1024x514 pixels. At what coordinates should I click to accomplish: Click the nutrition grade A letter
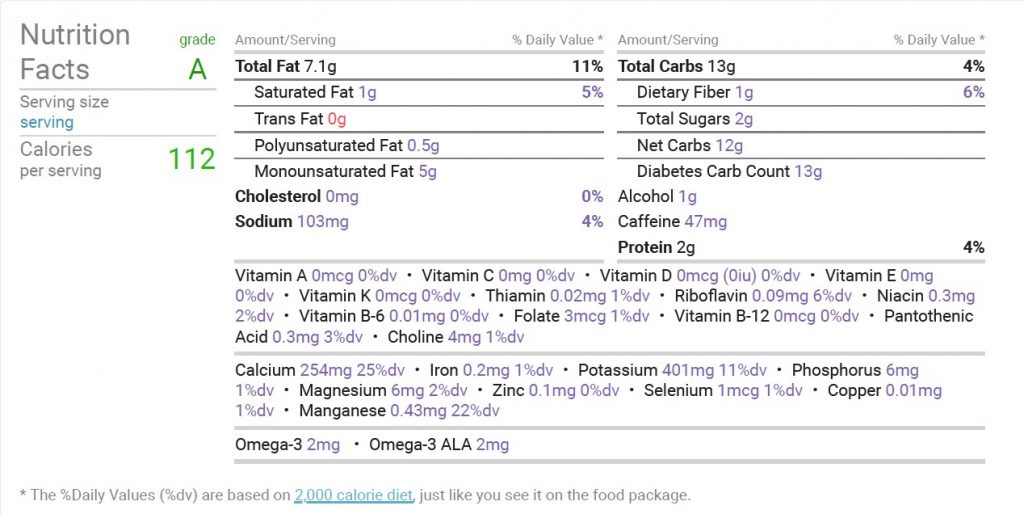[x=197, y=69]
